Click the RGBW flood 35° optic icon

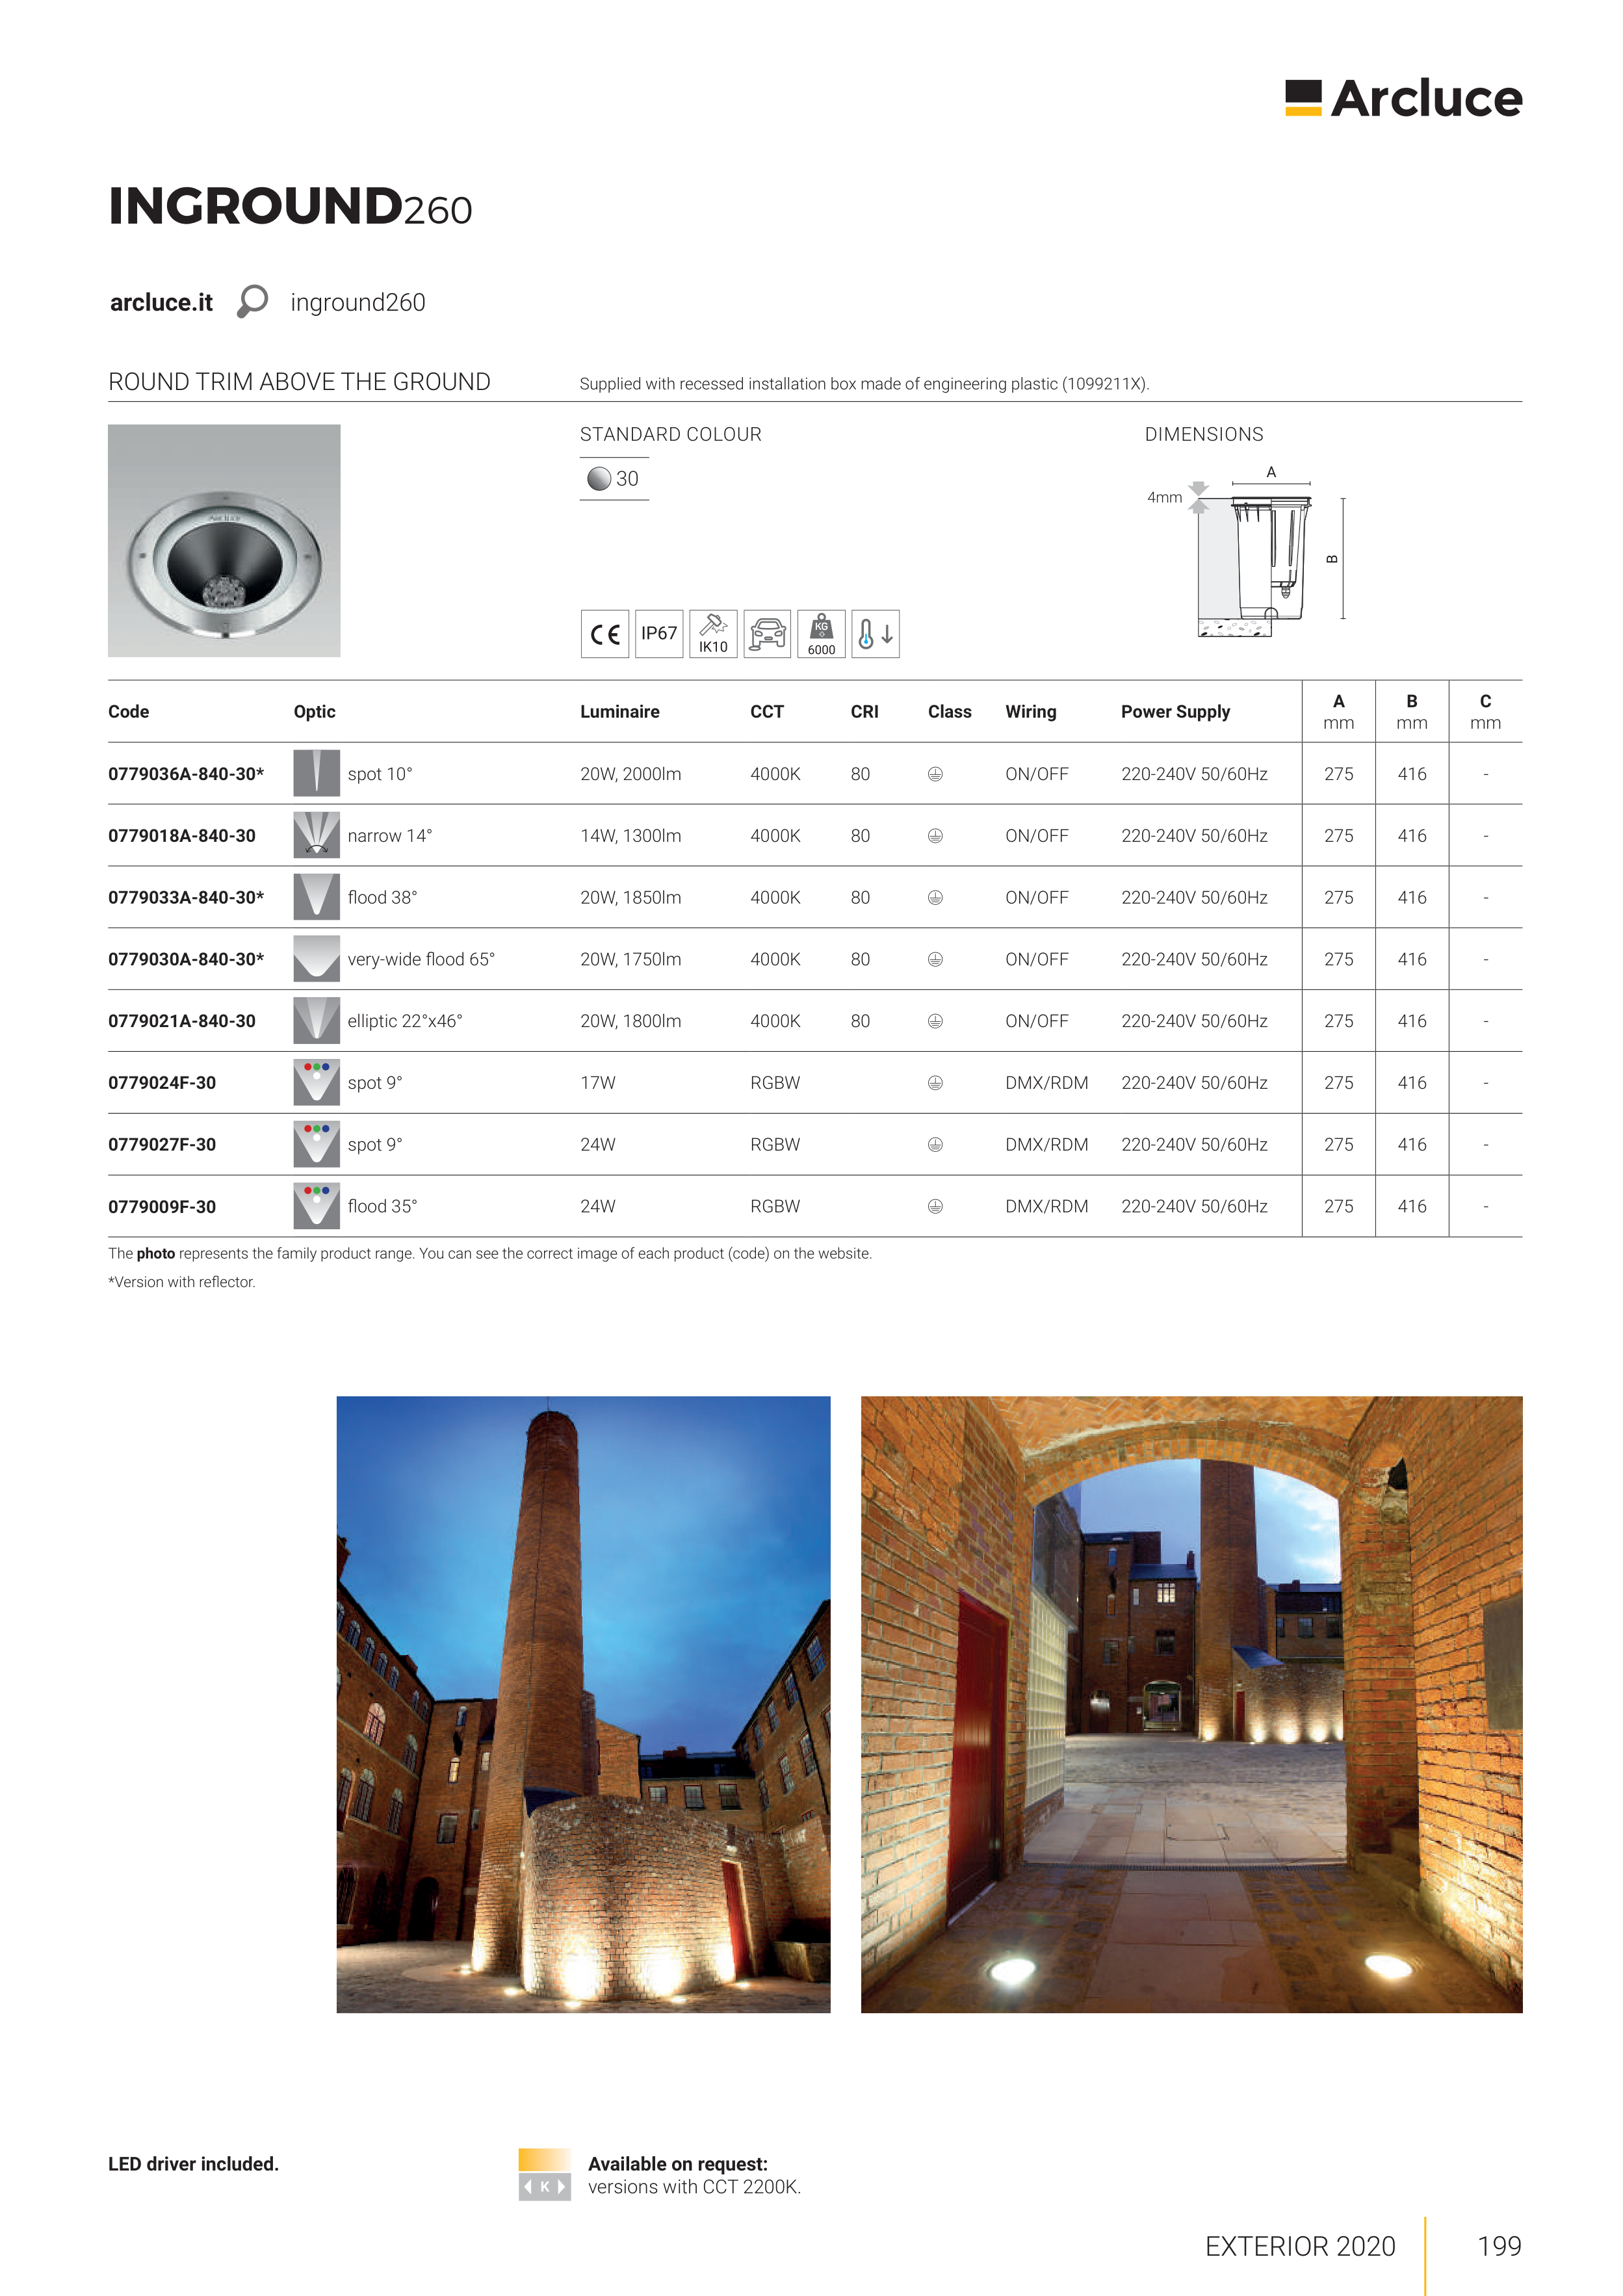point(316,1206)
